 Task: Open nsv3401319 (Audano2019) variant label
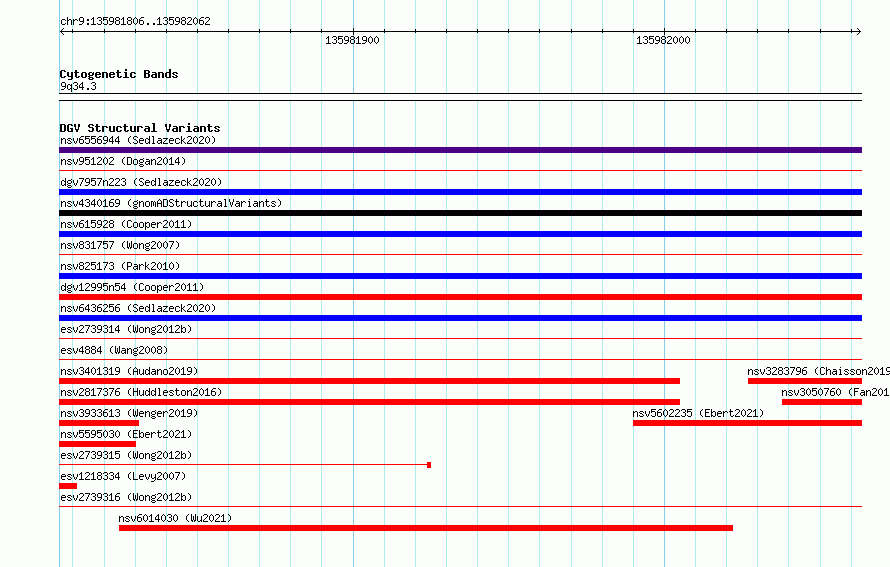pyautogui.click(x=129, y=371)
